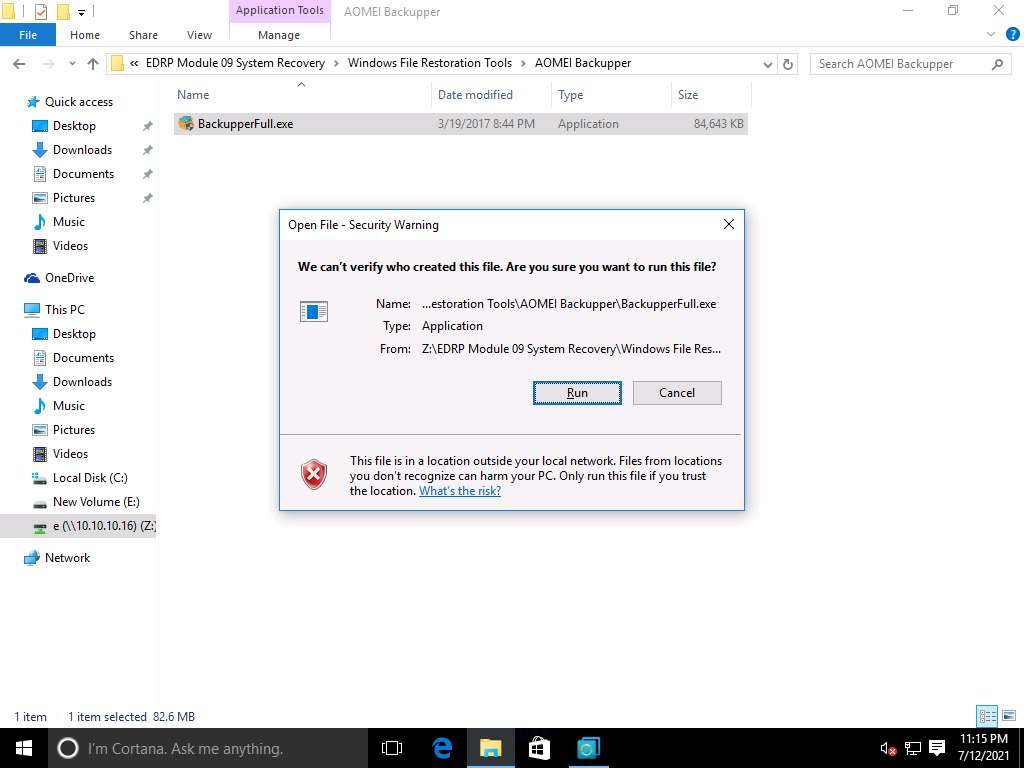Open the Windows Start menu
The image size is (1024, 768).
click(24, 748)
